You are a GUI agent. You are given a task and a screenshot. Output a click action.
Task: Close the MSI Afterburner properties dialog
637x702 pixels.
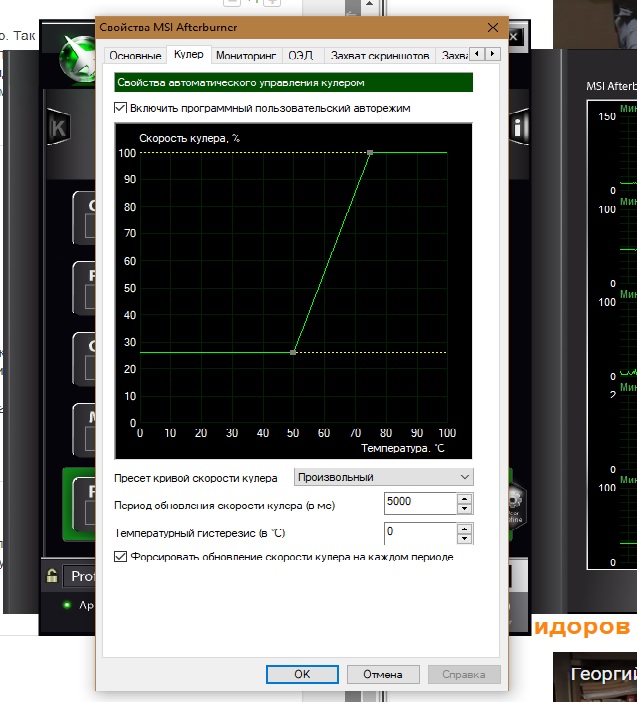(493, 27)
